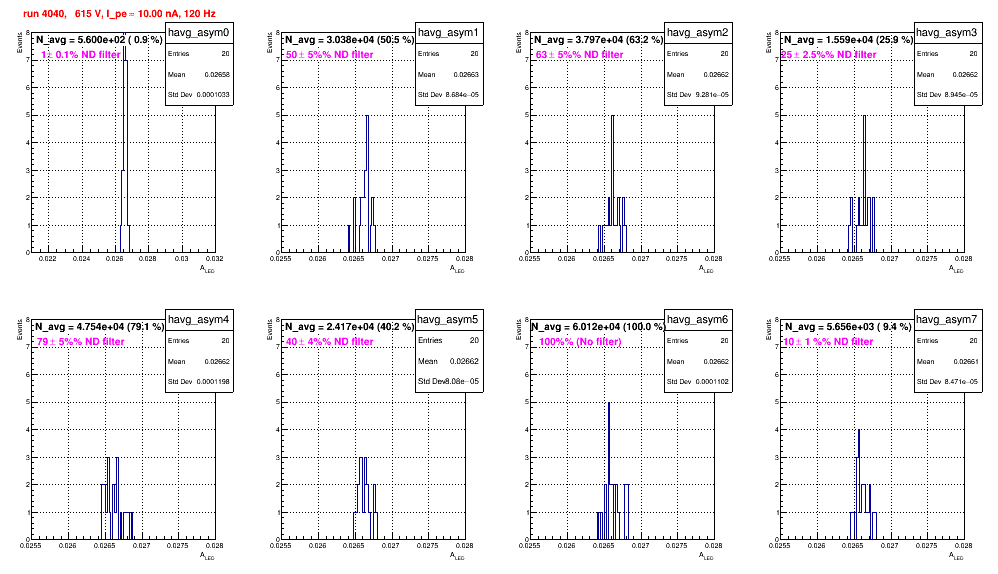Select the magenta 1± 0.1% ND filter text

pos(80,55)
